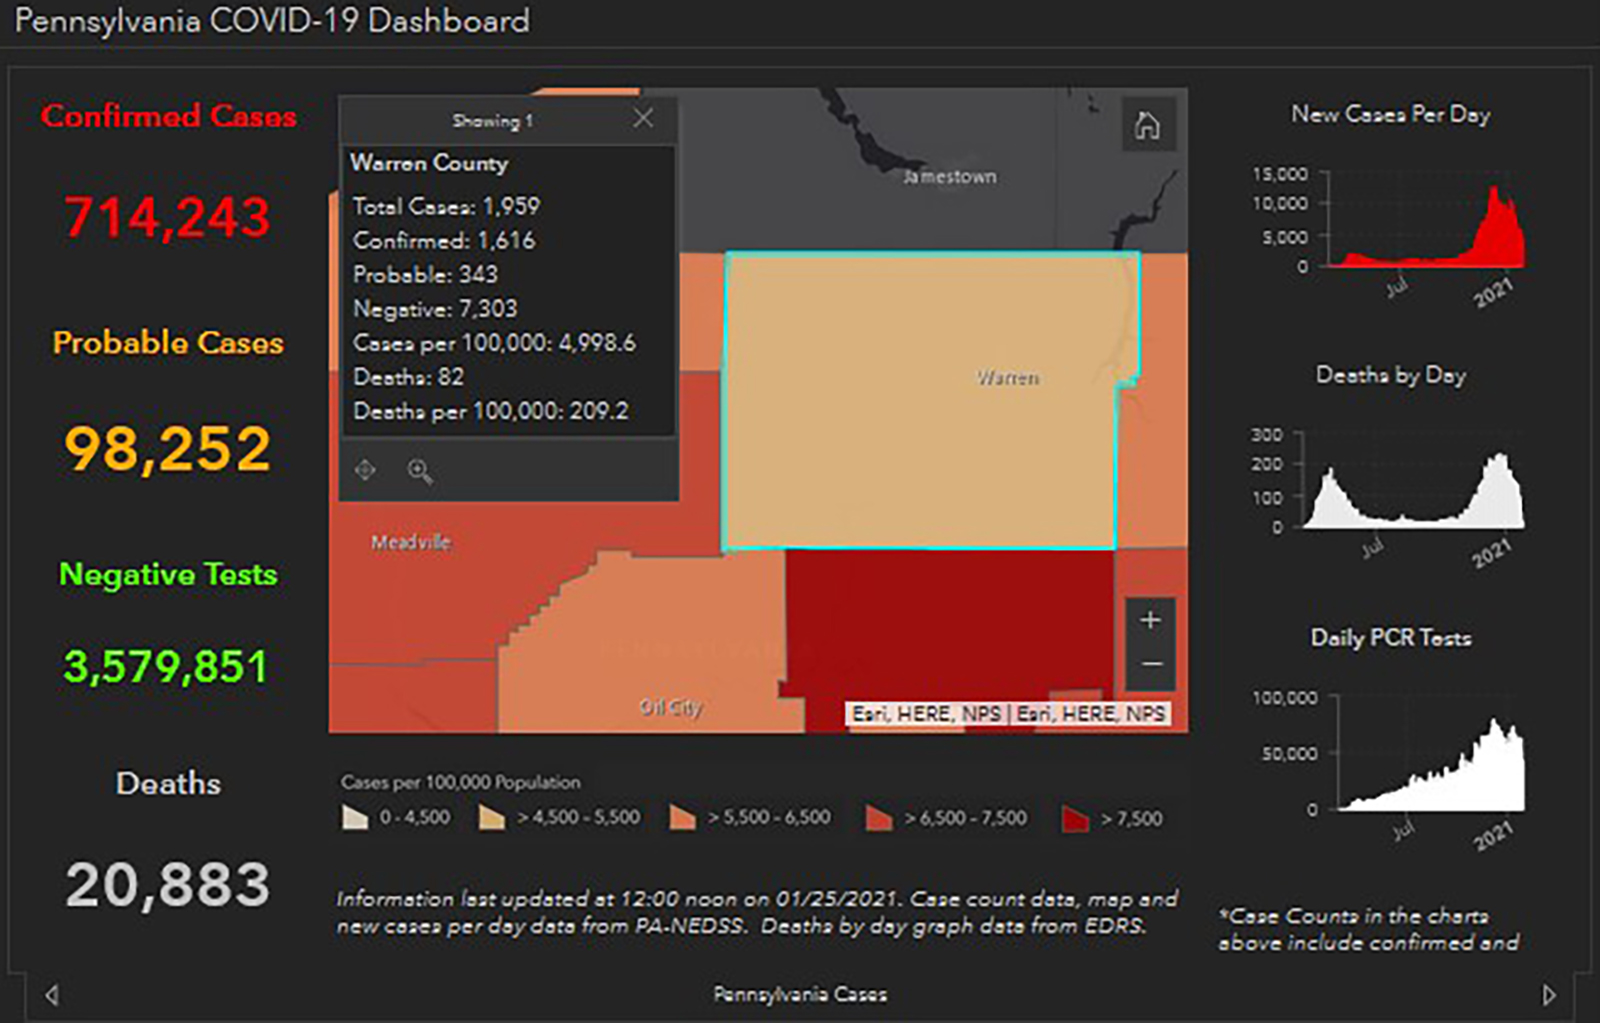
Task: Click the Jamestown map label
Action: (x=950, y=176)
